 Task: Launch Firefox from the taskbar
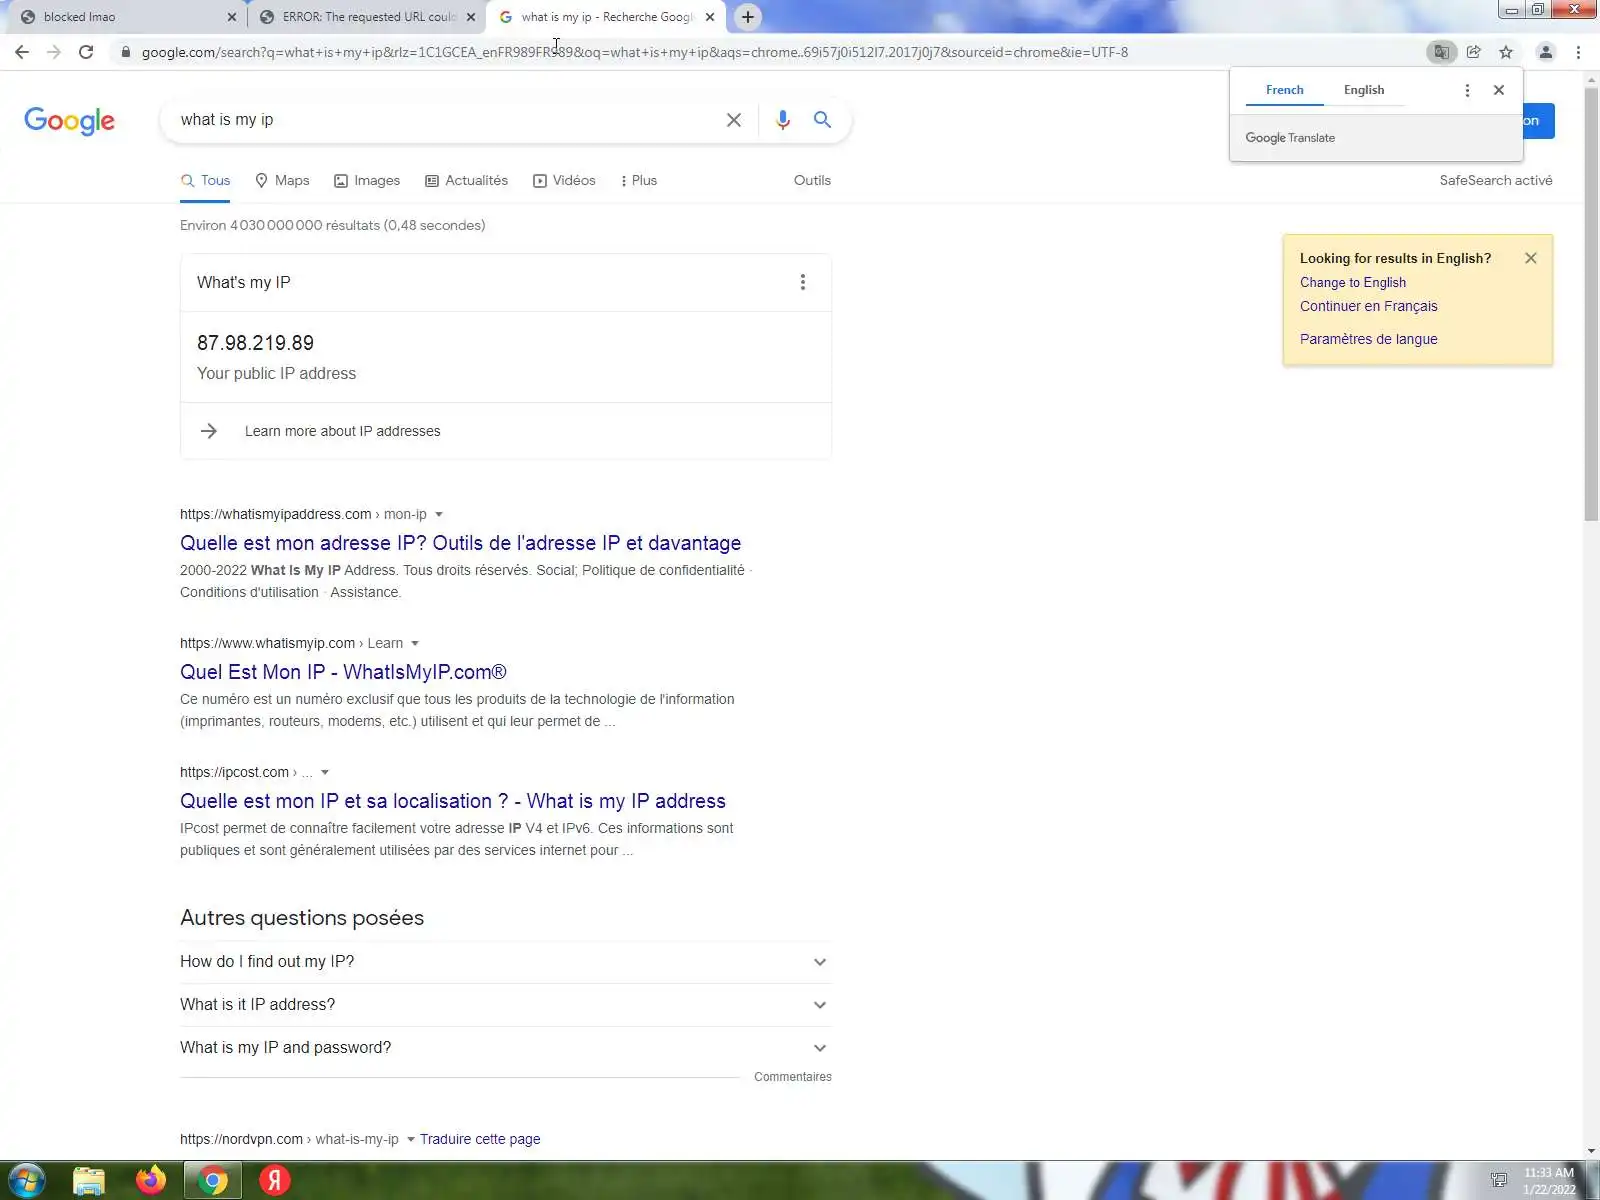151,1181
